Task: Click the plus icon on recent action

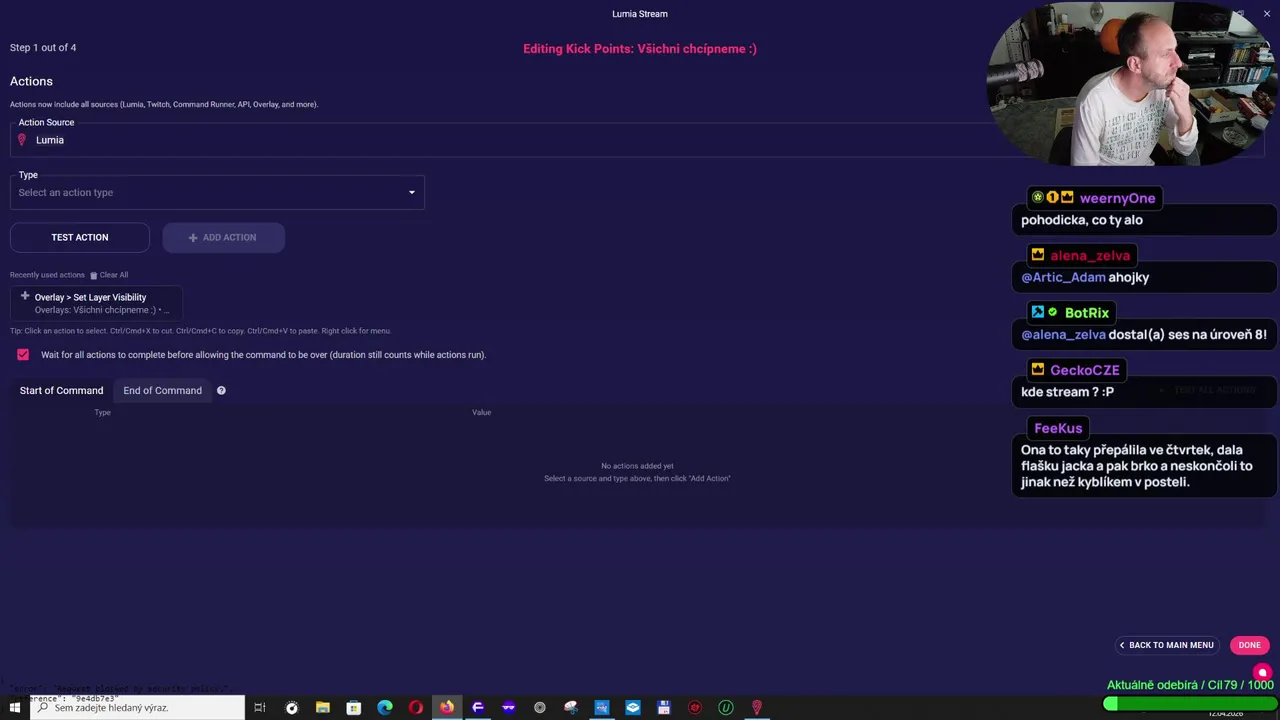Action: click(x=25, y=296)
